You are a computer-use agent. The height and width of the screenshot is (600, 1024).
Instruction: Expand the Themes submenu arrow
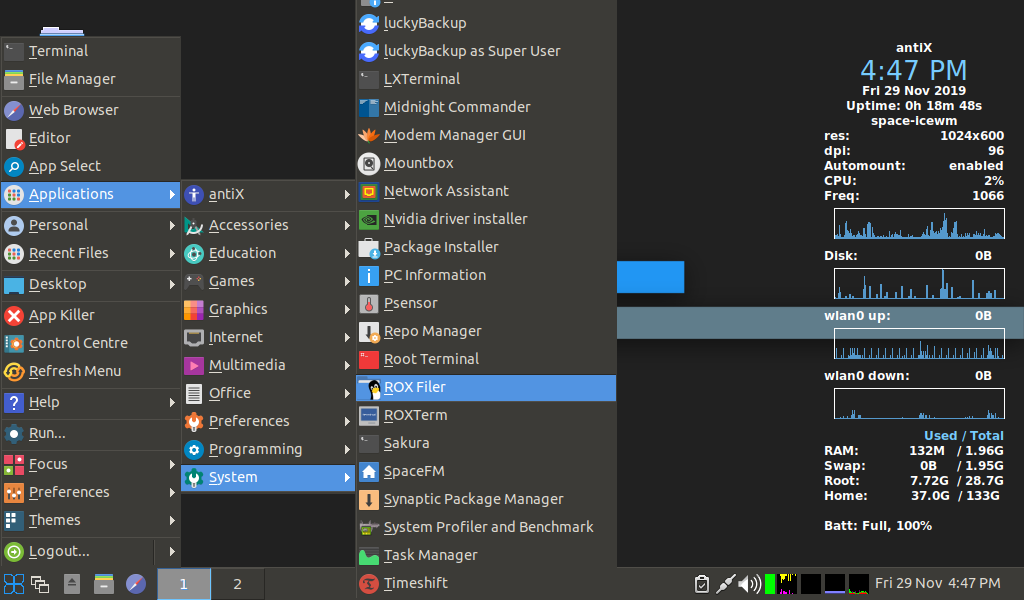172,520
